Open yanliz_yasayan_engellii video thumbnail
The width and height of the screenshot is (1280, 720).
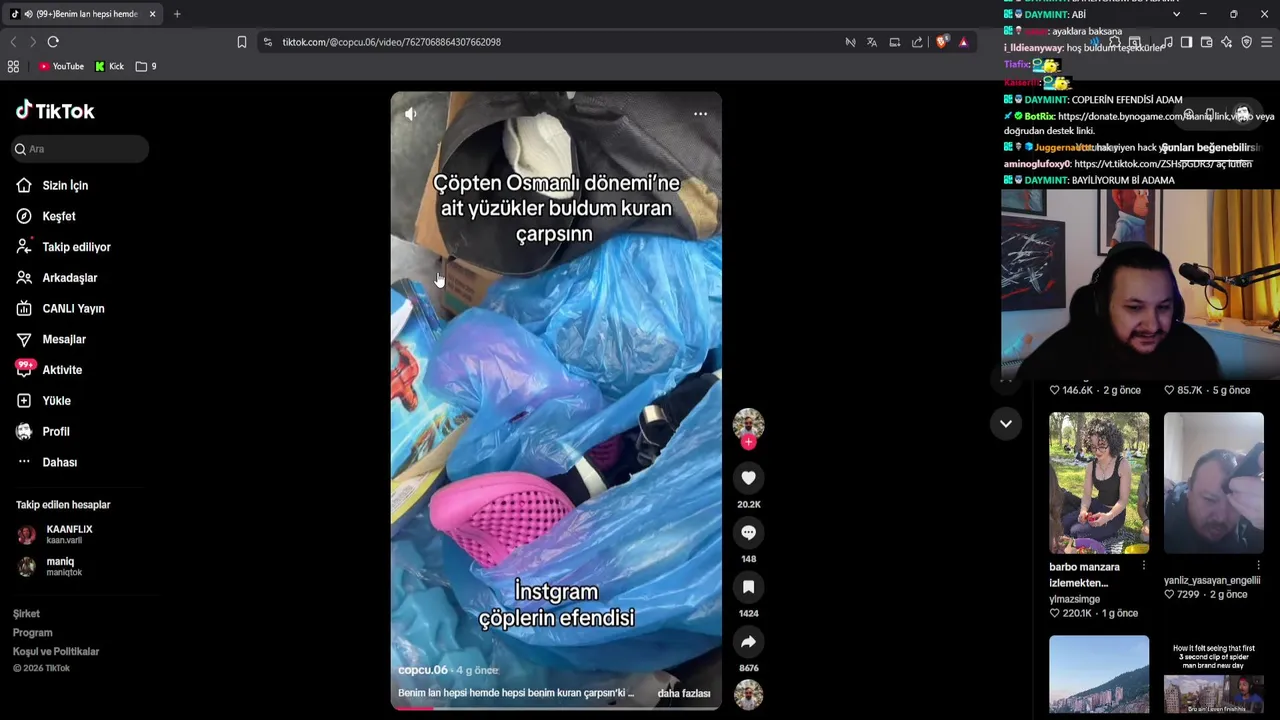(1213, 483)
